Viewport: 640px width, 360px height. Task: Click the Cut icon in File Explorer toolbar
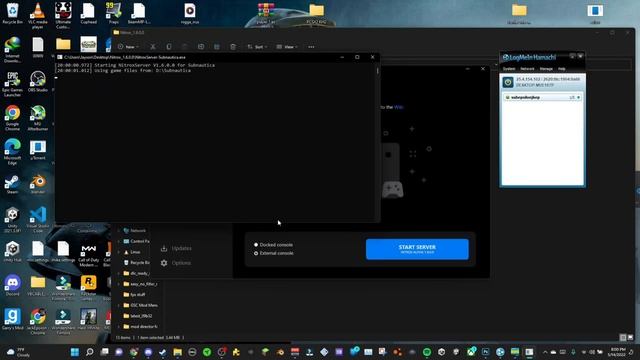pos(153,47)
